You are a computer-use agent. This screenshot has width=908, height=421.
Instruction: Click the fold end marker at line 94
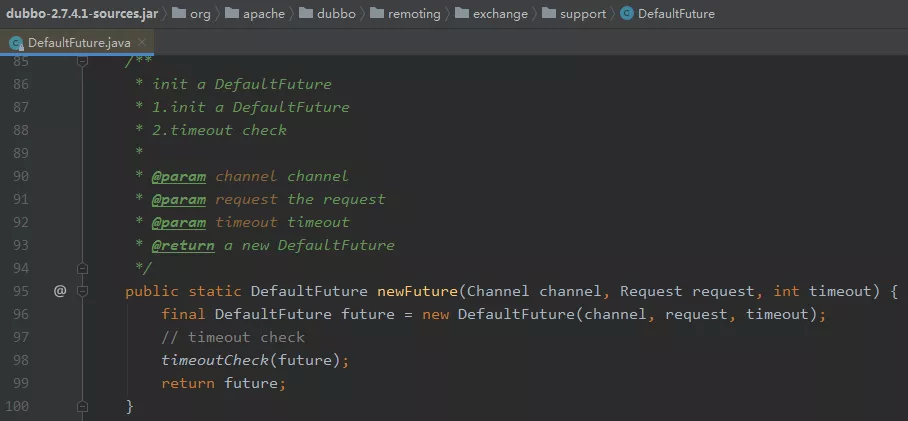coord(82,268)
